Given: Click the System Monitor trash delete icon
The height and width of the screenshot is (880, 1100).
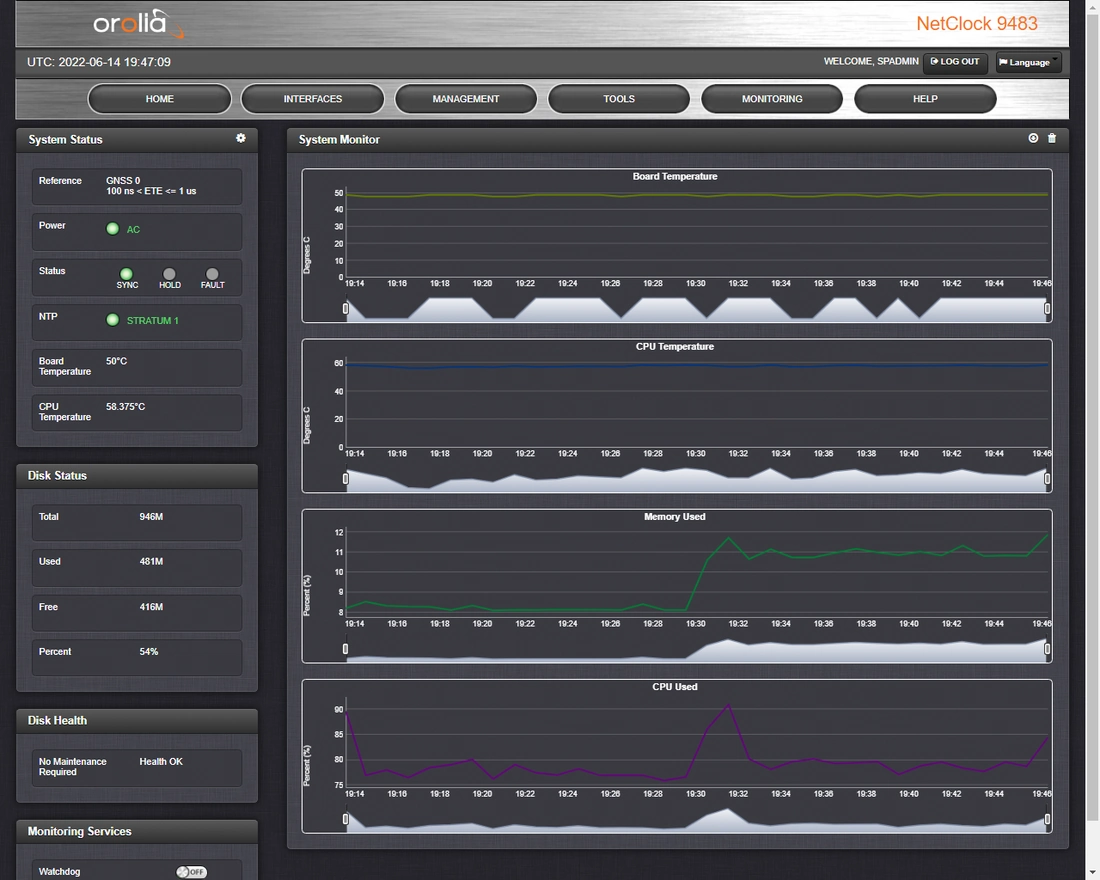Looking at the screenshot, I should pos(1052,138).
